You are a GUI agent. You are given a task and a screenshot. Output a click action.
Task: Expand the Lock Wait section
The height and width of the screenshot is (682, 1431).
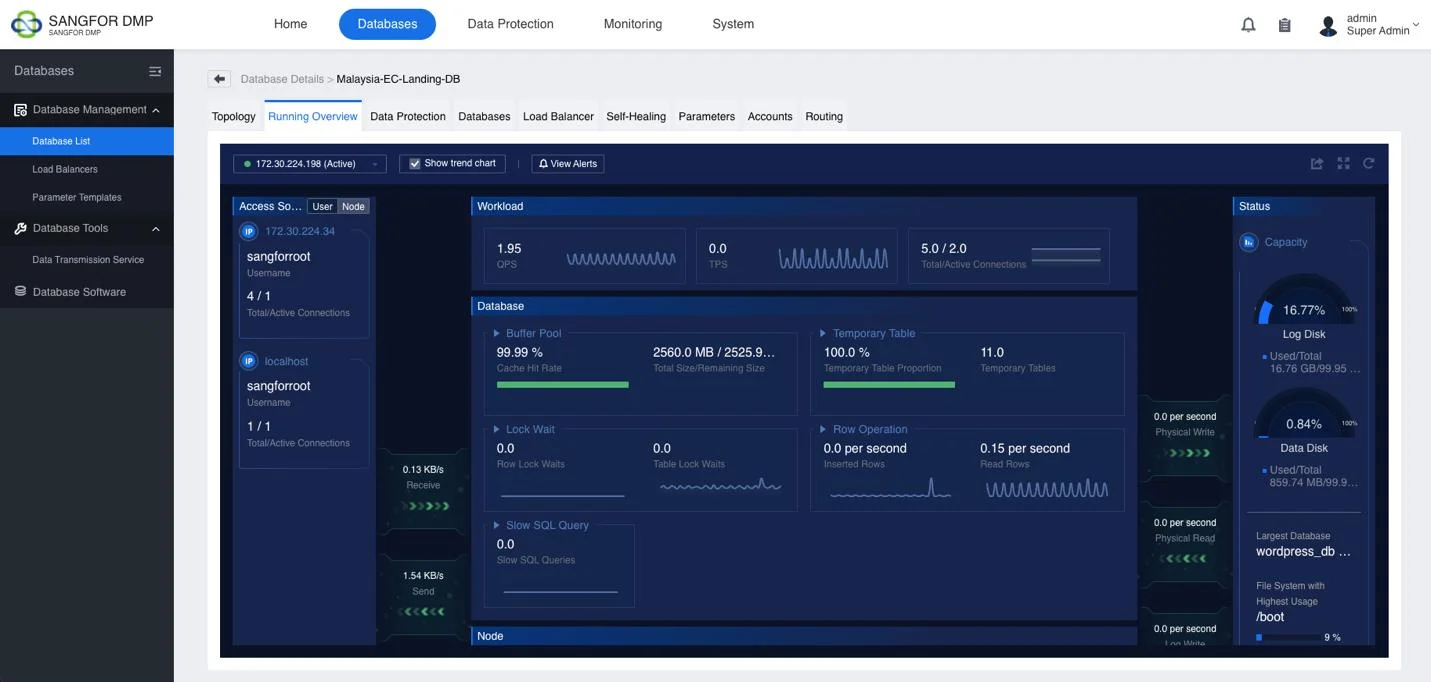point(496,430)
